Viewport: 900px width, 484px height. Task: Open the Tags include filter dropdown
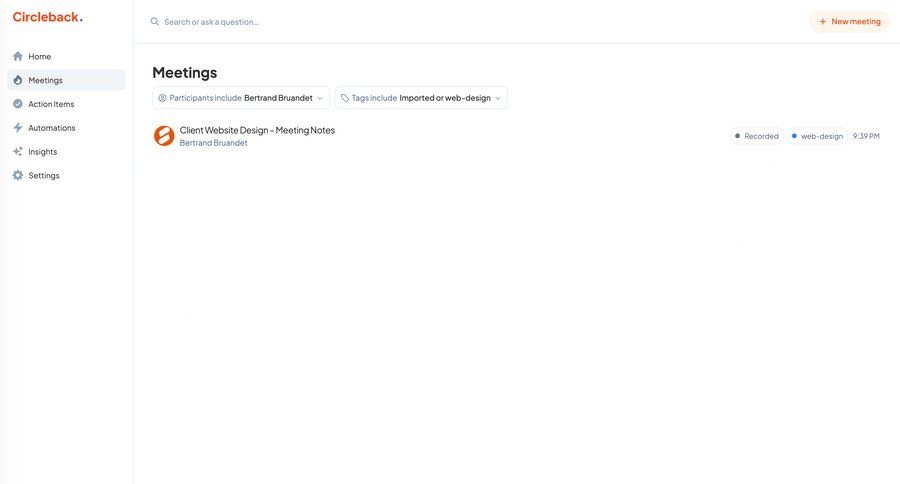click(420, 98)
